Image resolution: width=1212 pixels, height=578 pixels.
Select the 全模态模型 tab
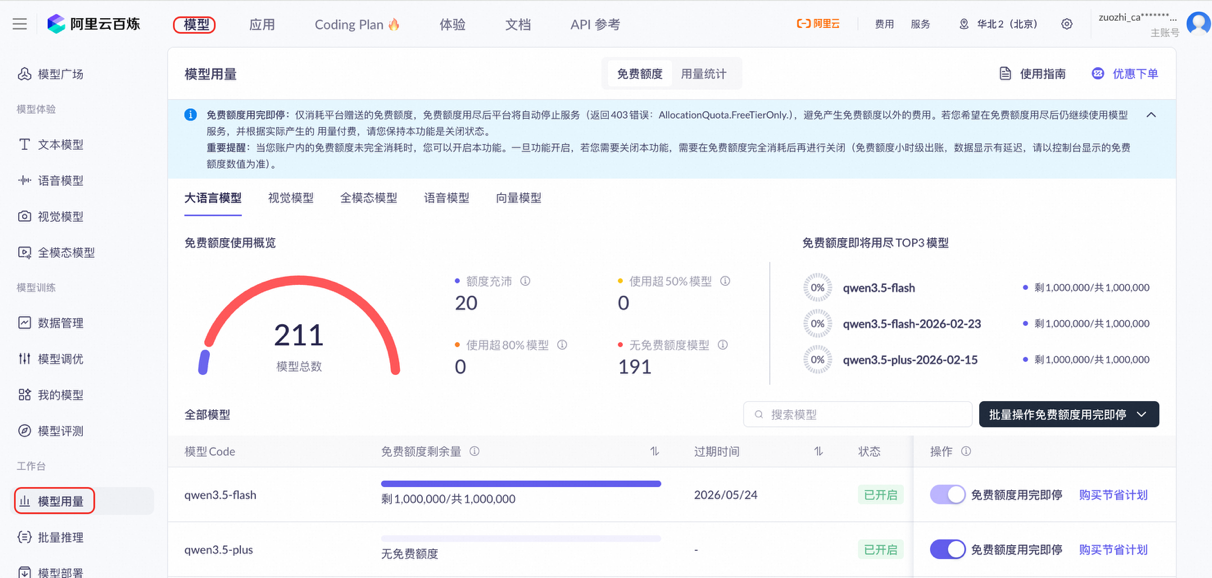369,198
